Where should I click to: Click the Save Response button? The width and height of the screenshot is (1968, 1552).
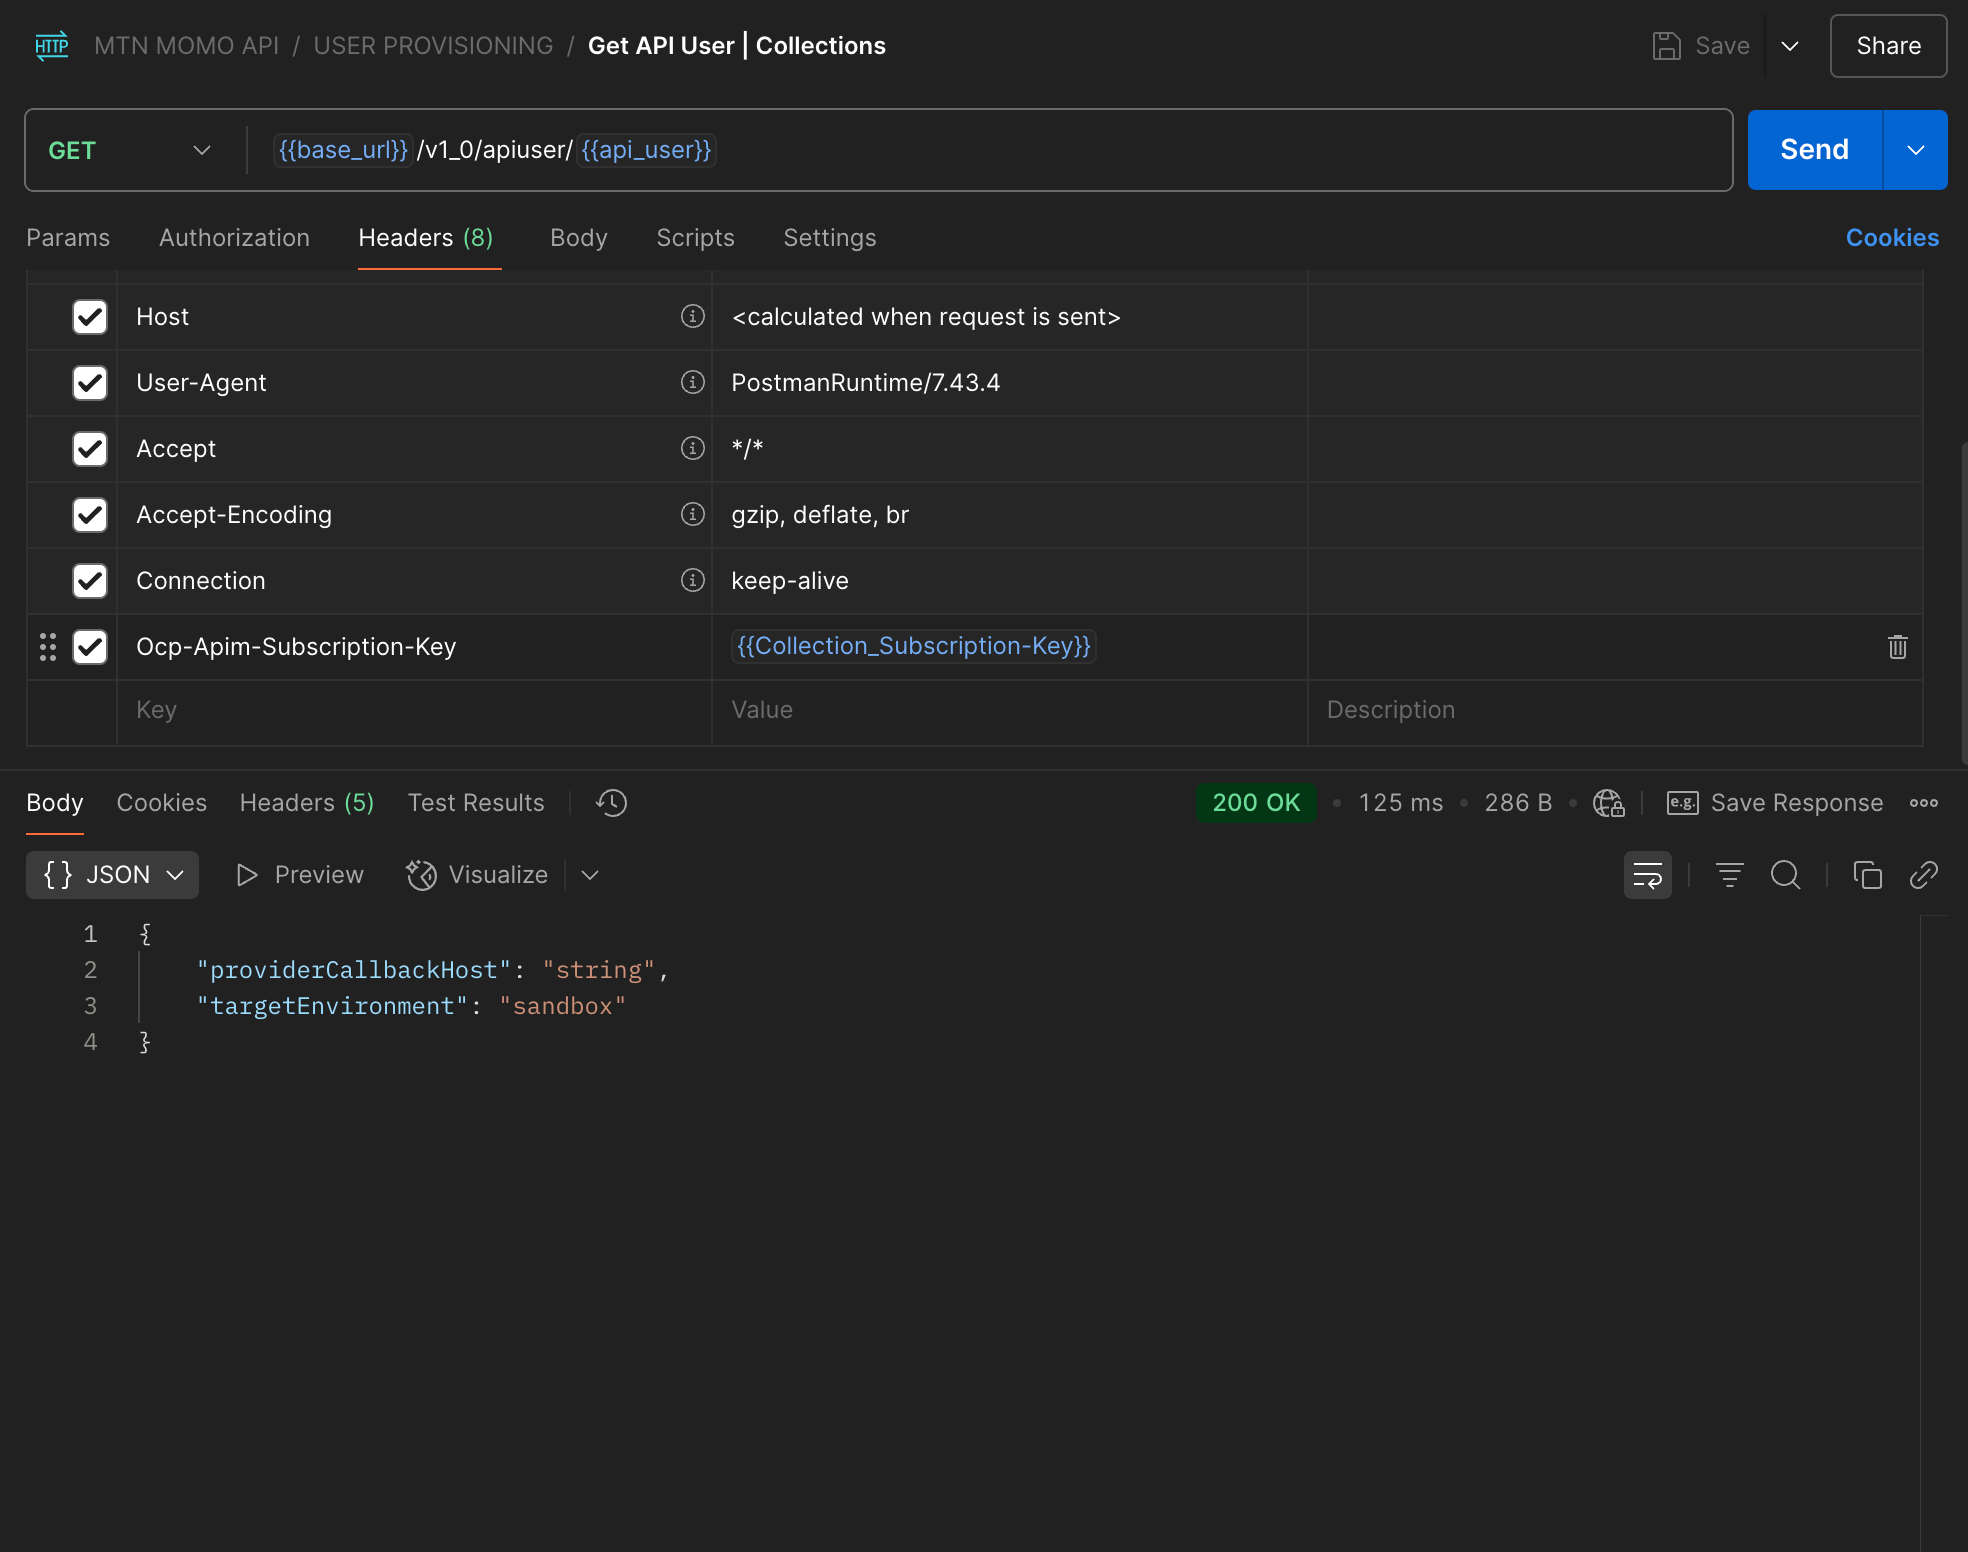[1775, 803]
